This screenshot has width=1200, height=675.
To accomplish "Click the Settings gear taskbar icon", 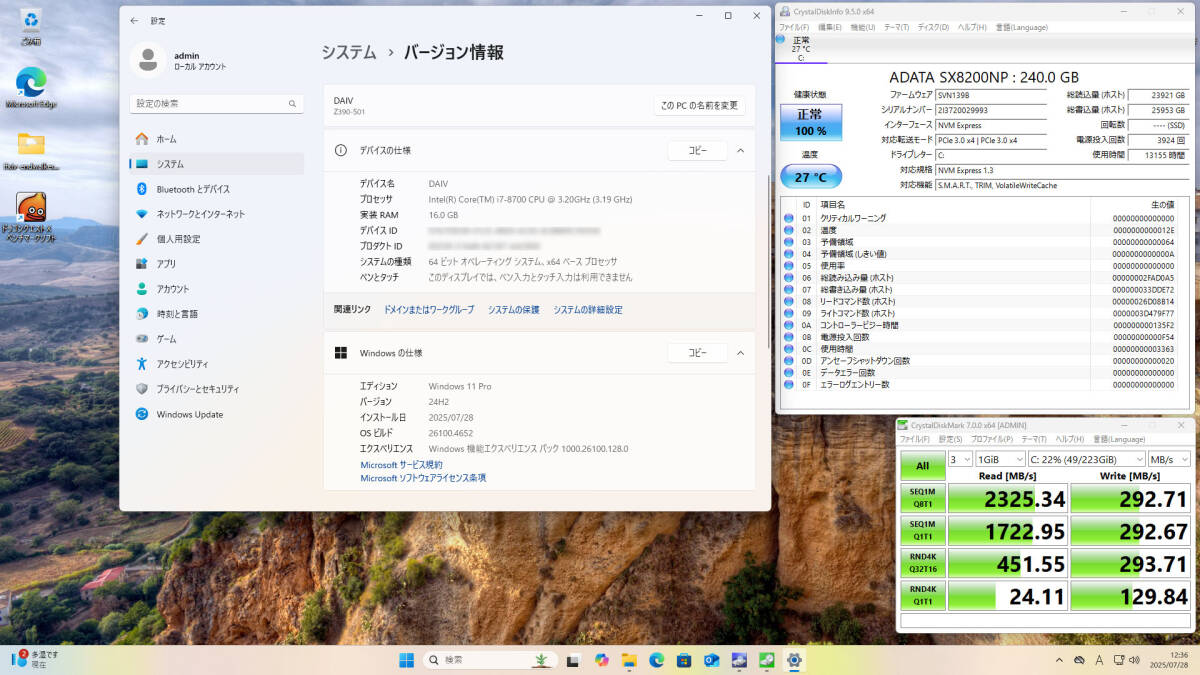I will (x=794, y=660).
